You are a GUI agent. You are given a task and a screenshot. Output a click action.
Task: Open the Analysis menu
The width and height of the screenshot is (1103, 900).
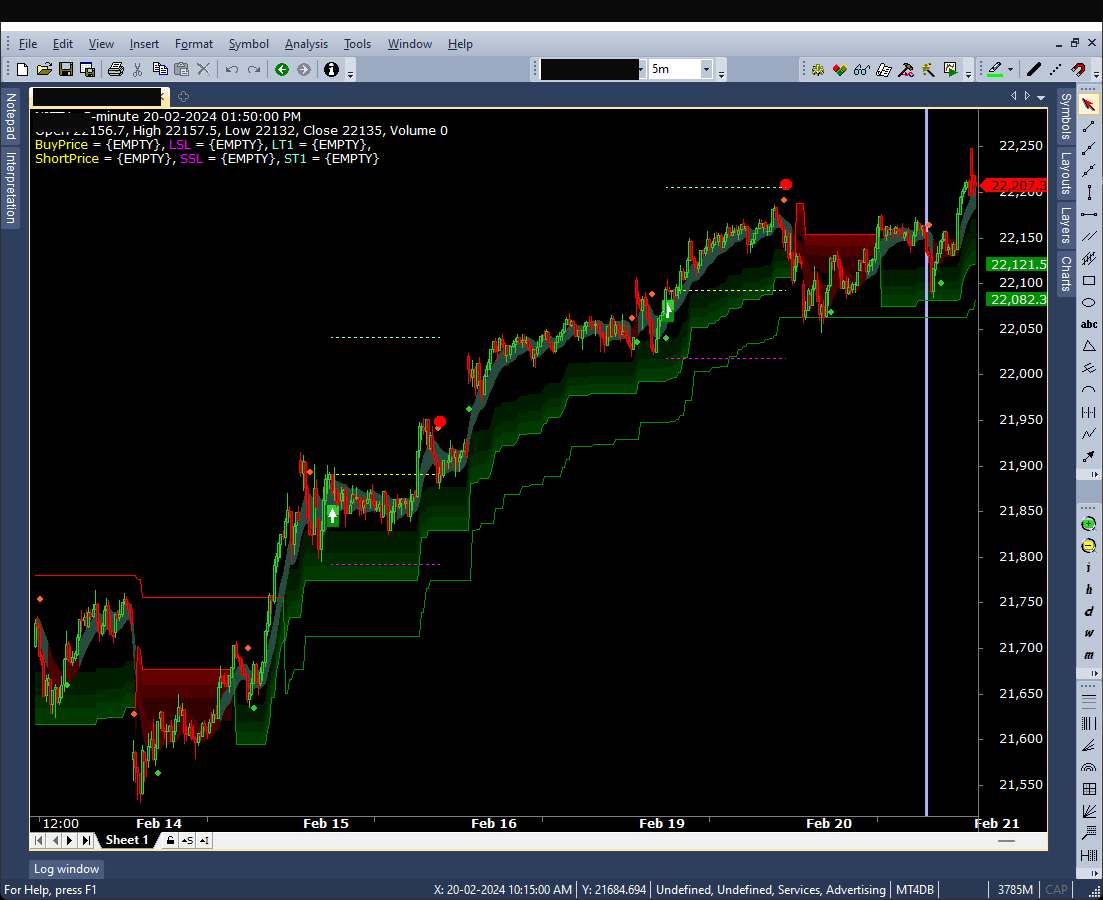(306, 44)
